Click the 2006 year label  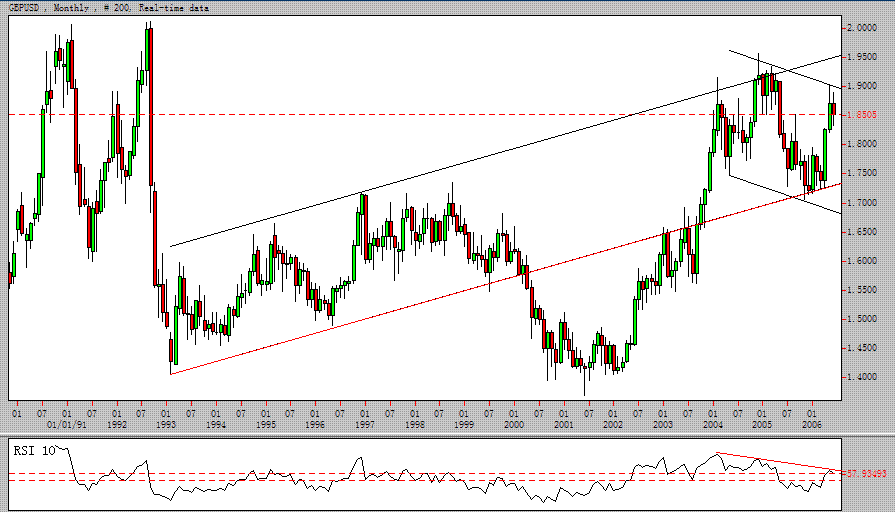coord(812,425)
